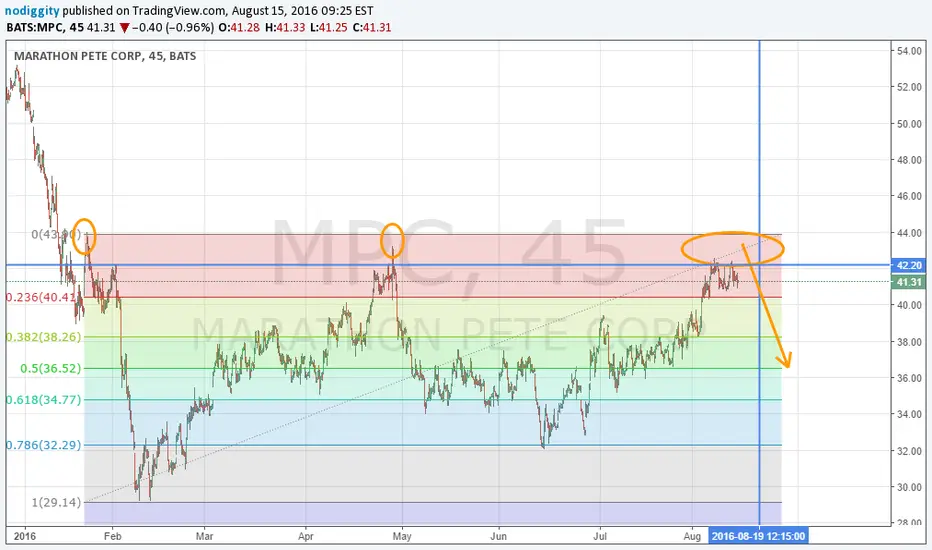Click the green 41.31 current price label
The height and width of the screenshot is (550, 932).
(909, 282)
